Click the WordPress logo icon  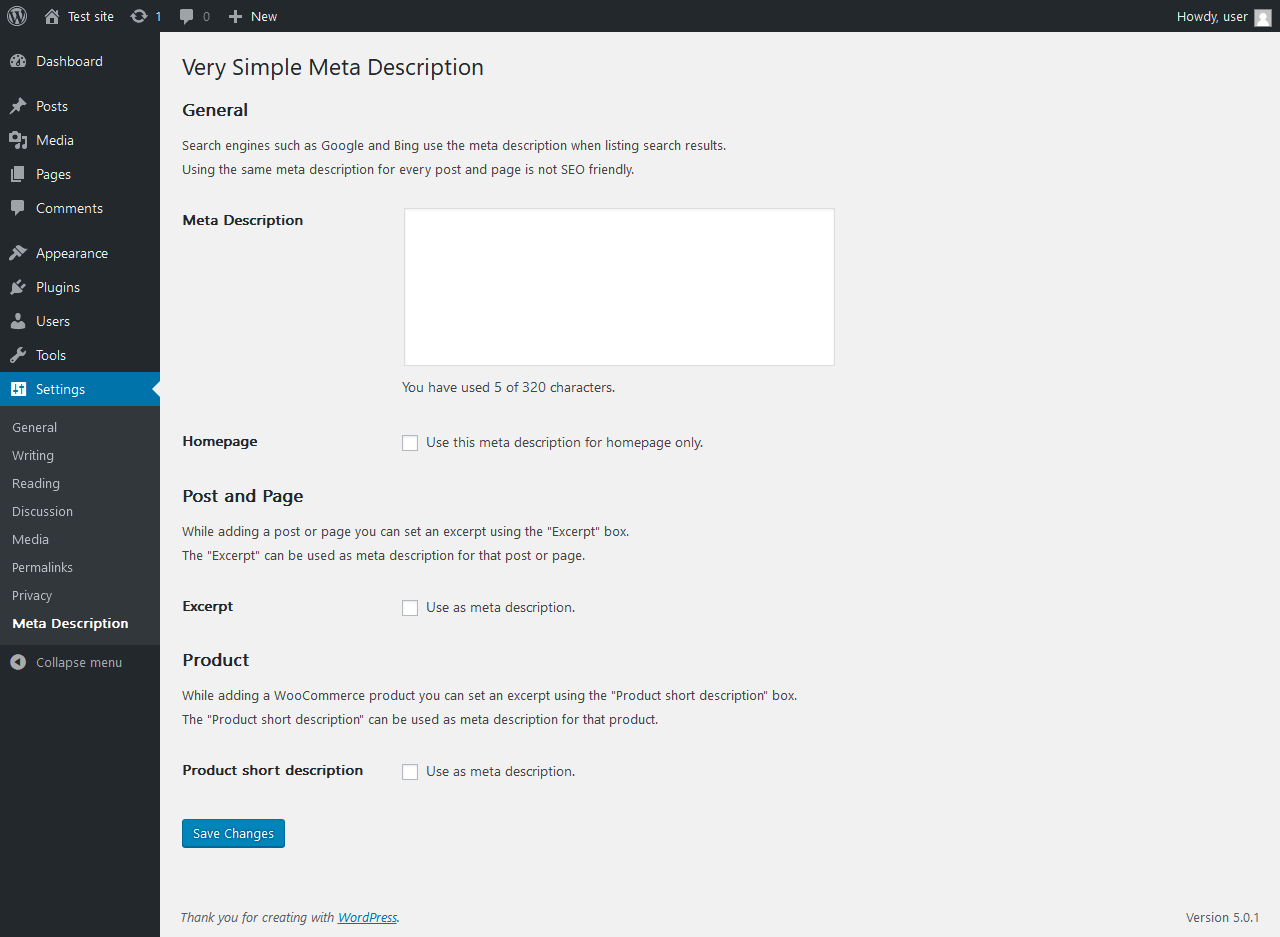click(x=17, y=16)
